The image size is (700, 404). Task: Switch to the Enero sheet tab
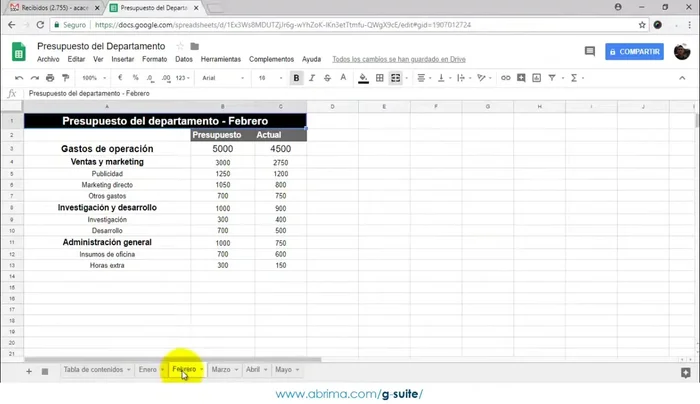click(148, 370)
